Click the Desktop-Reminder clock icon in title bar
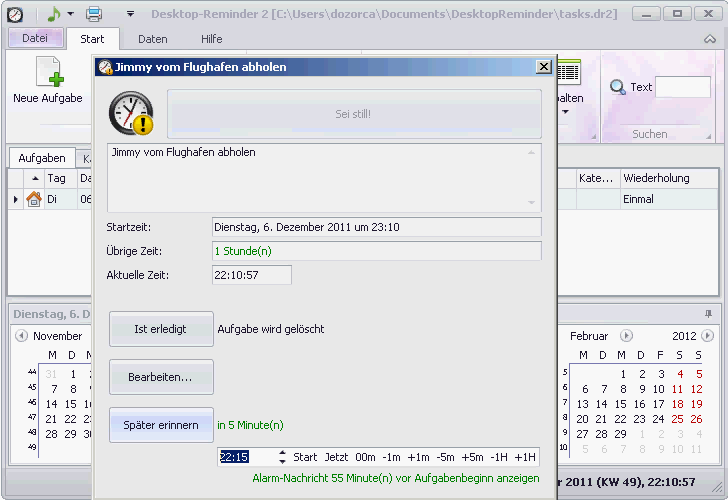The width and height of the screenshot is (728, 500). click(15, 14)
